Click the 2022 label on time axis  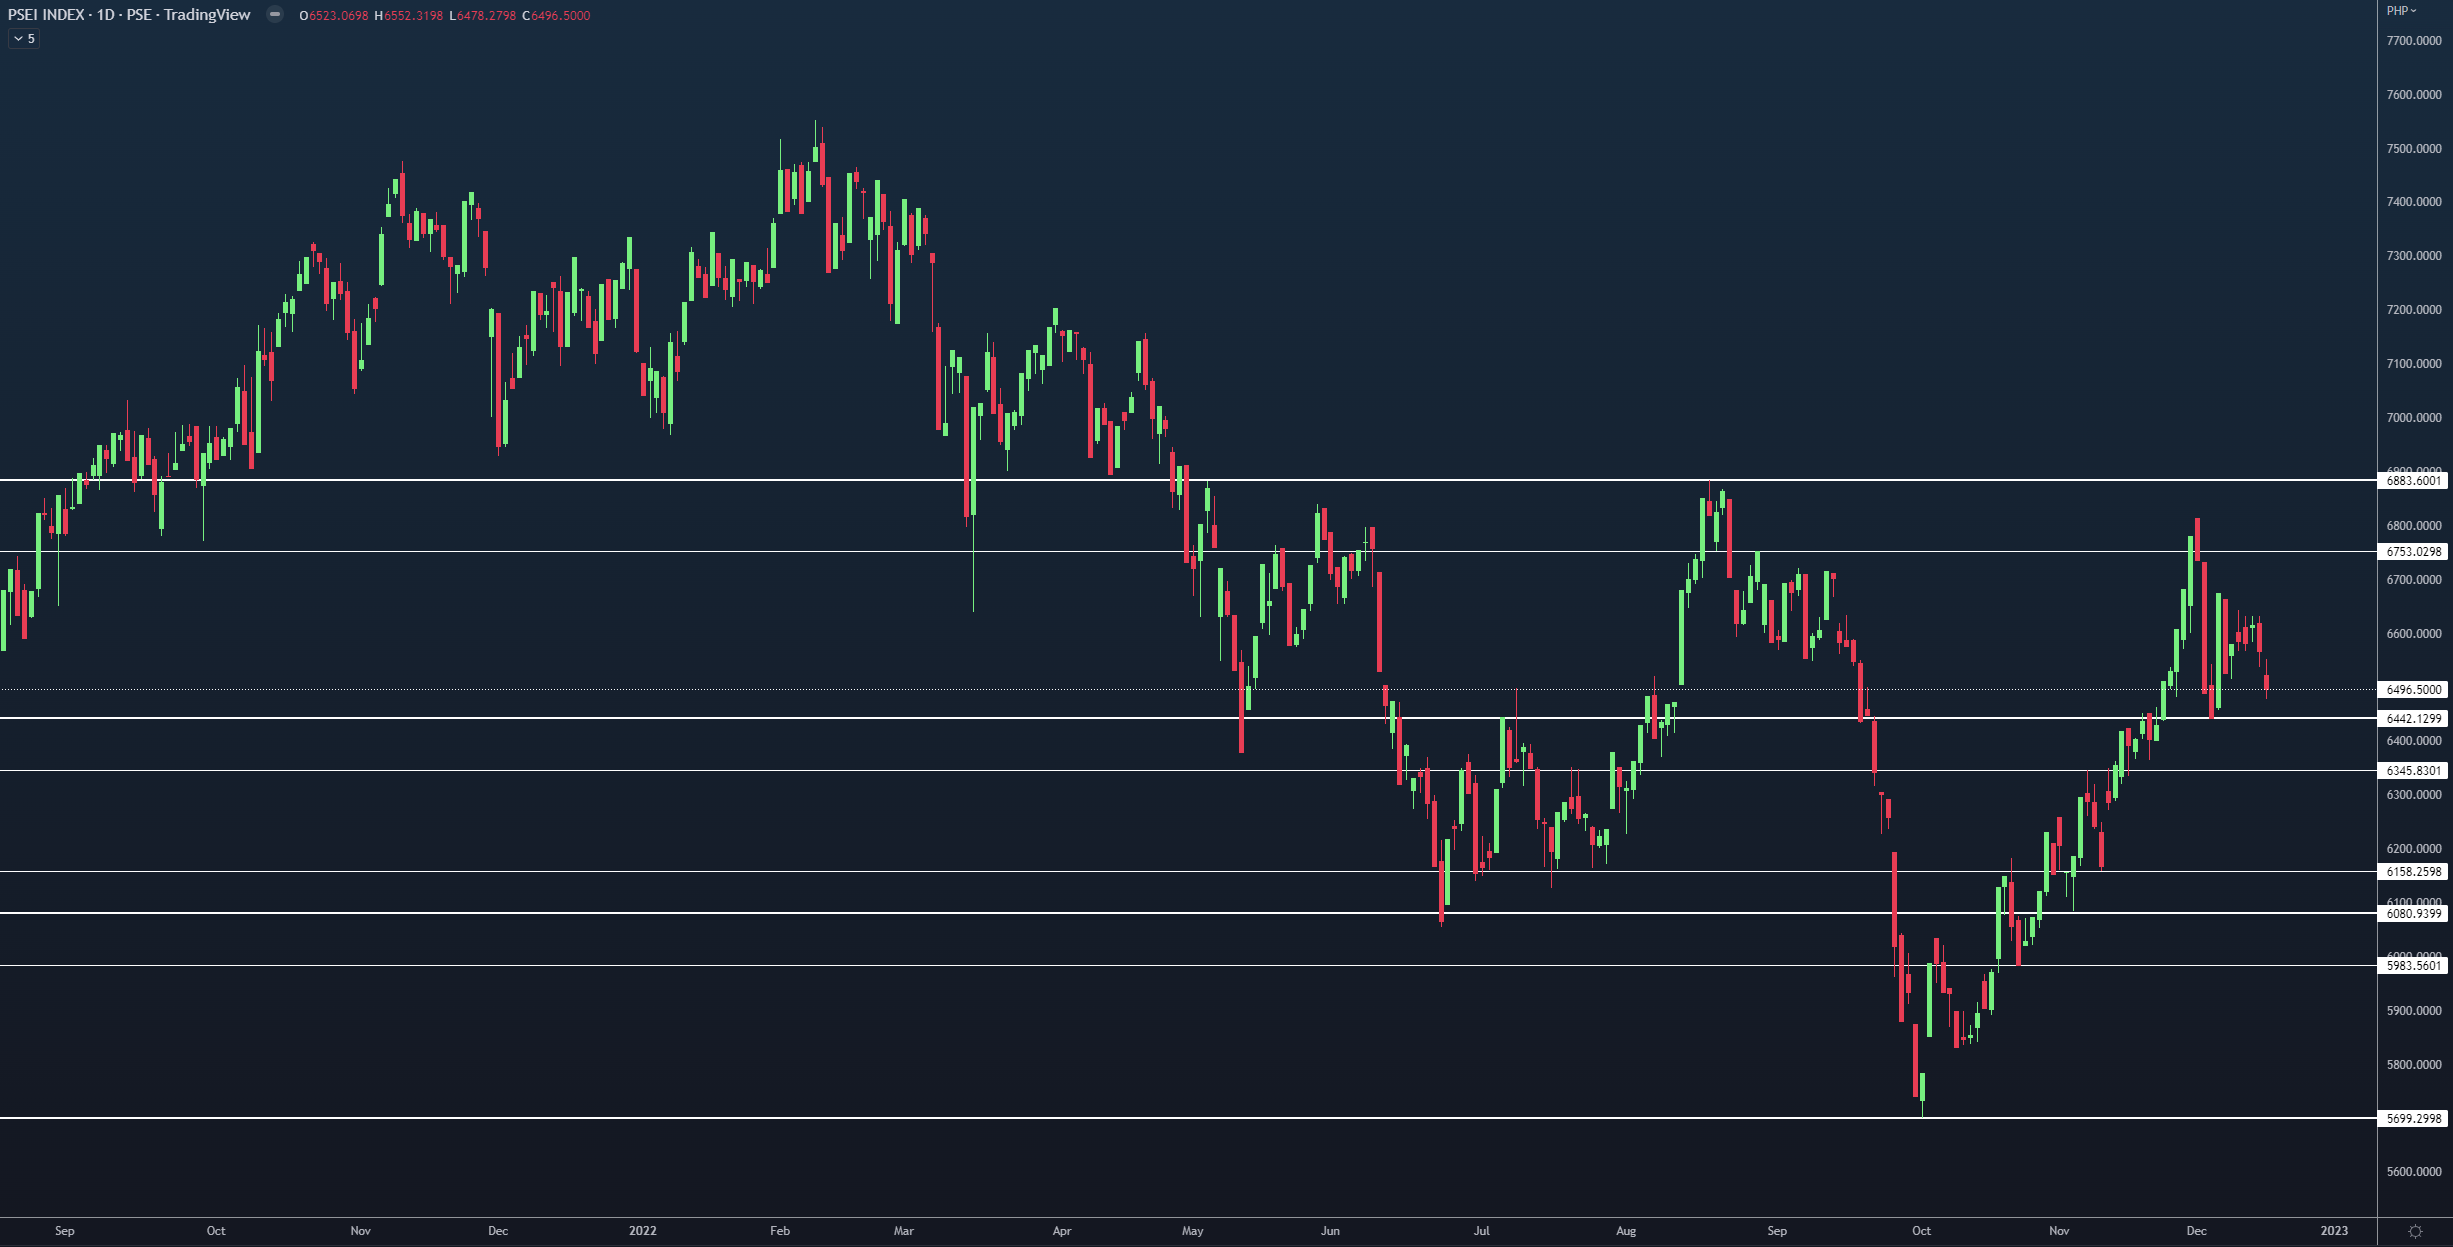click(x=642, y=1231)
